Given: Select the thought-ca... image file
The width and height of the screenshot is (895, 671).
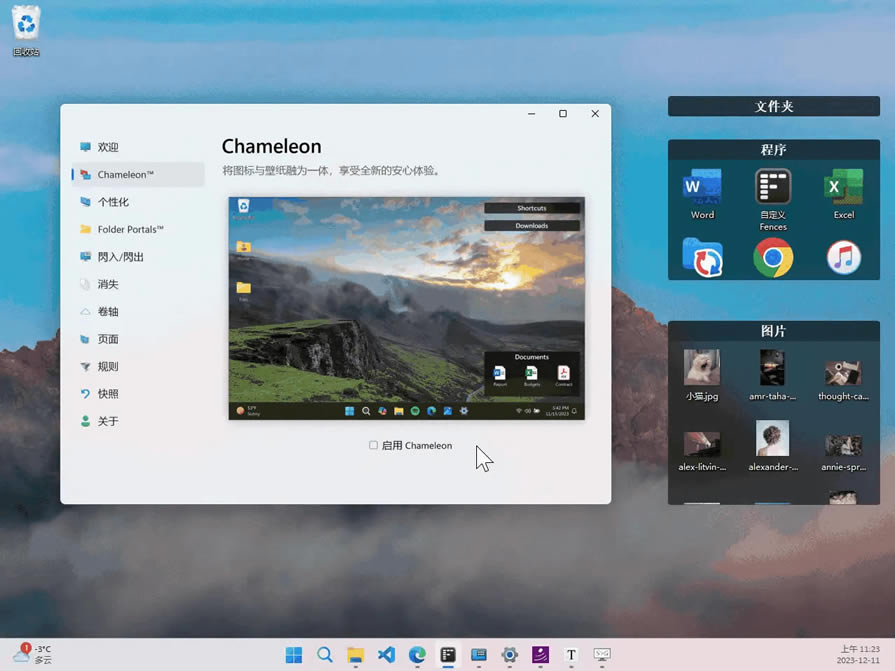Looking at the screenshot, I should 844,380.
